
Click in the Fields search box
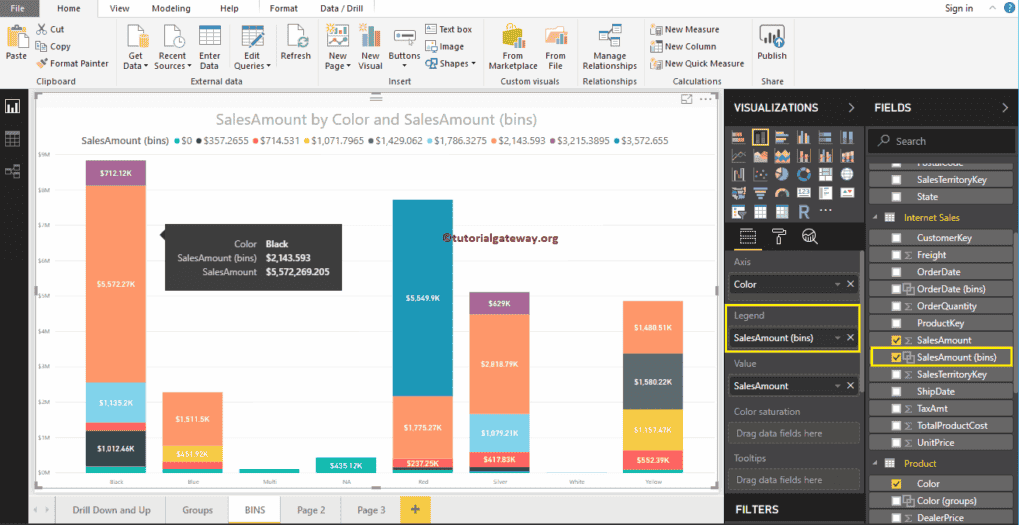(x=940, y=141)
